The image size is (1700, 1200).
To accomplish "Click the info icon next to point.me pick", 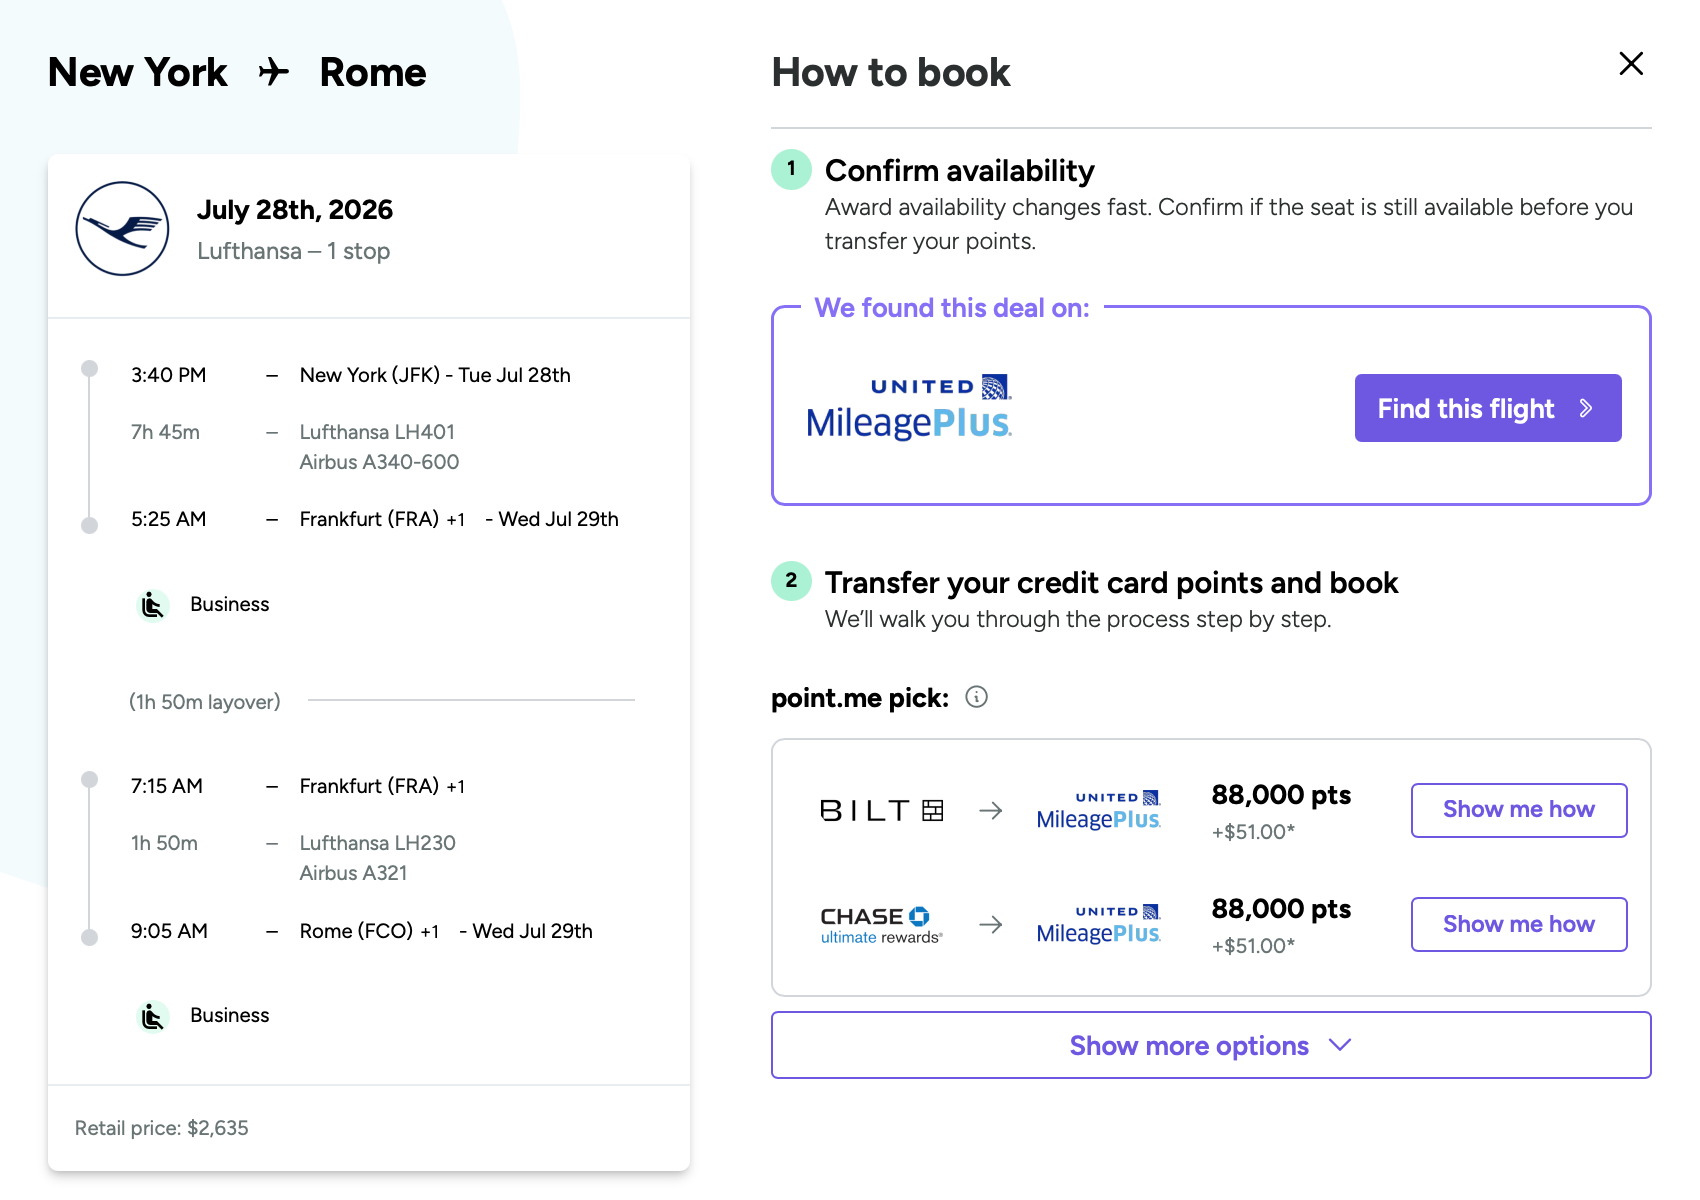I will pos(976,697).
